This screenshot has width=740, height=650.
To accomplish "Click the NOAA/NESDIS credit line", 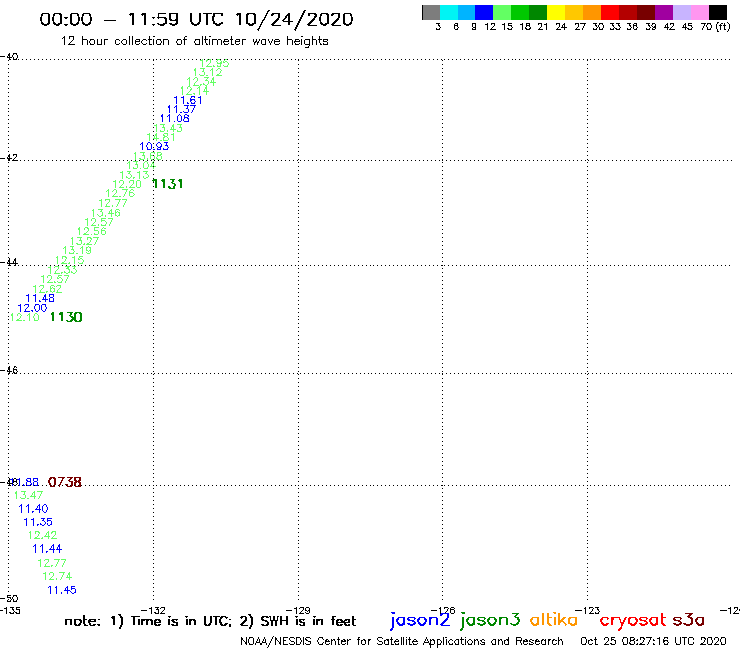I will (402, 641).
